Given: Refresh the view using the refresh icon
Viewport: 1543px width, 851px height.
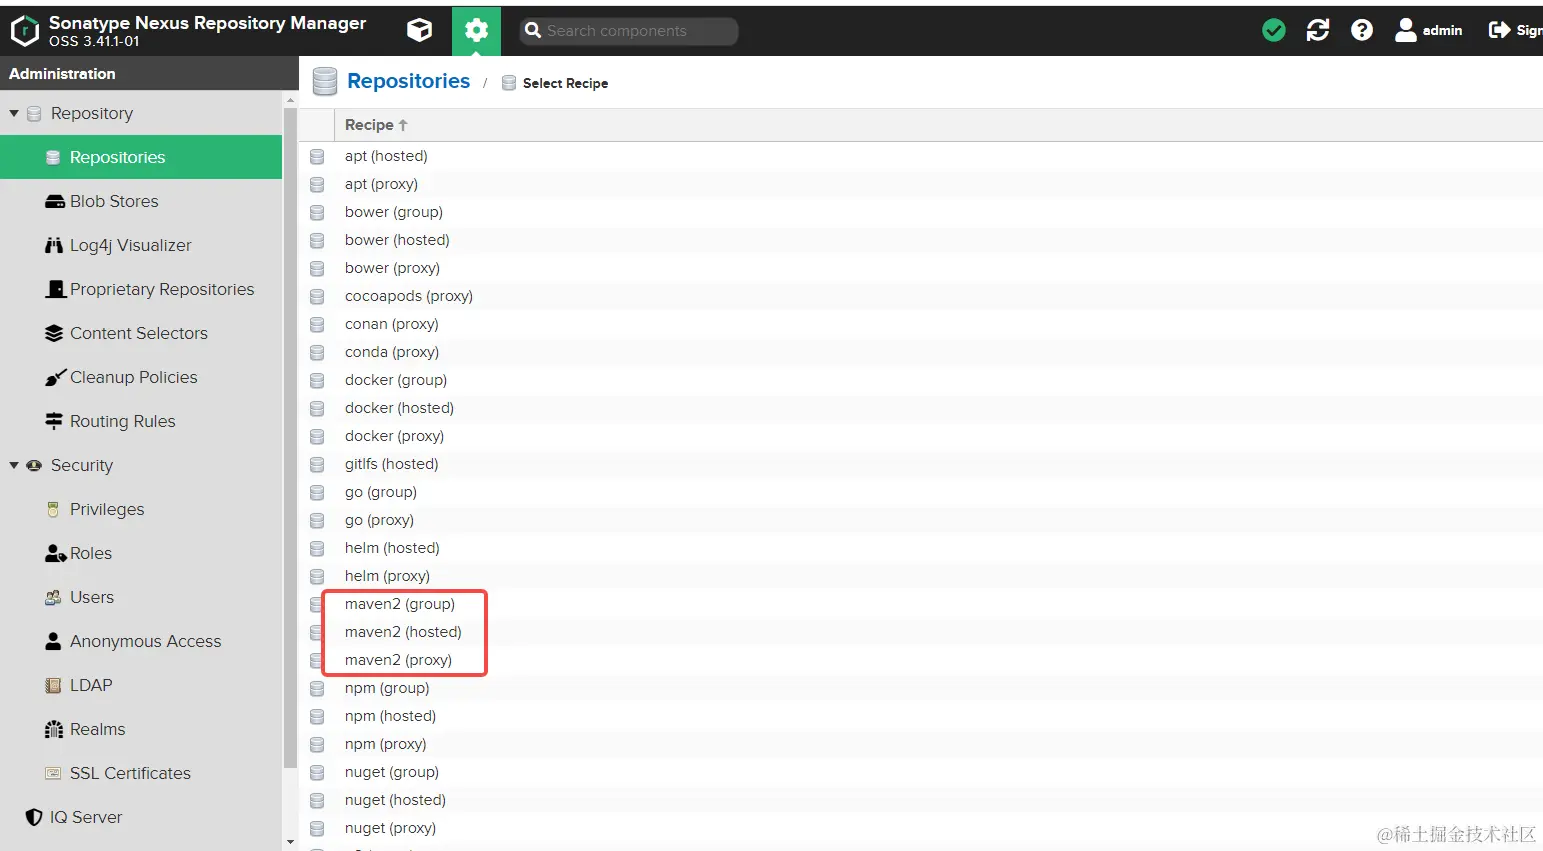Looking at the screenshot, I should point(1318,30).
